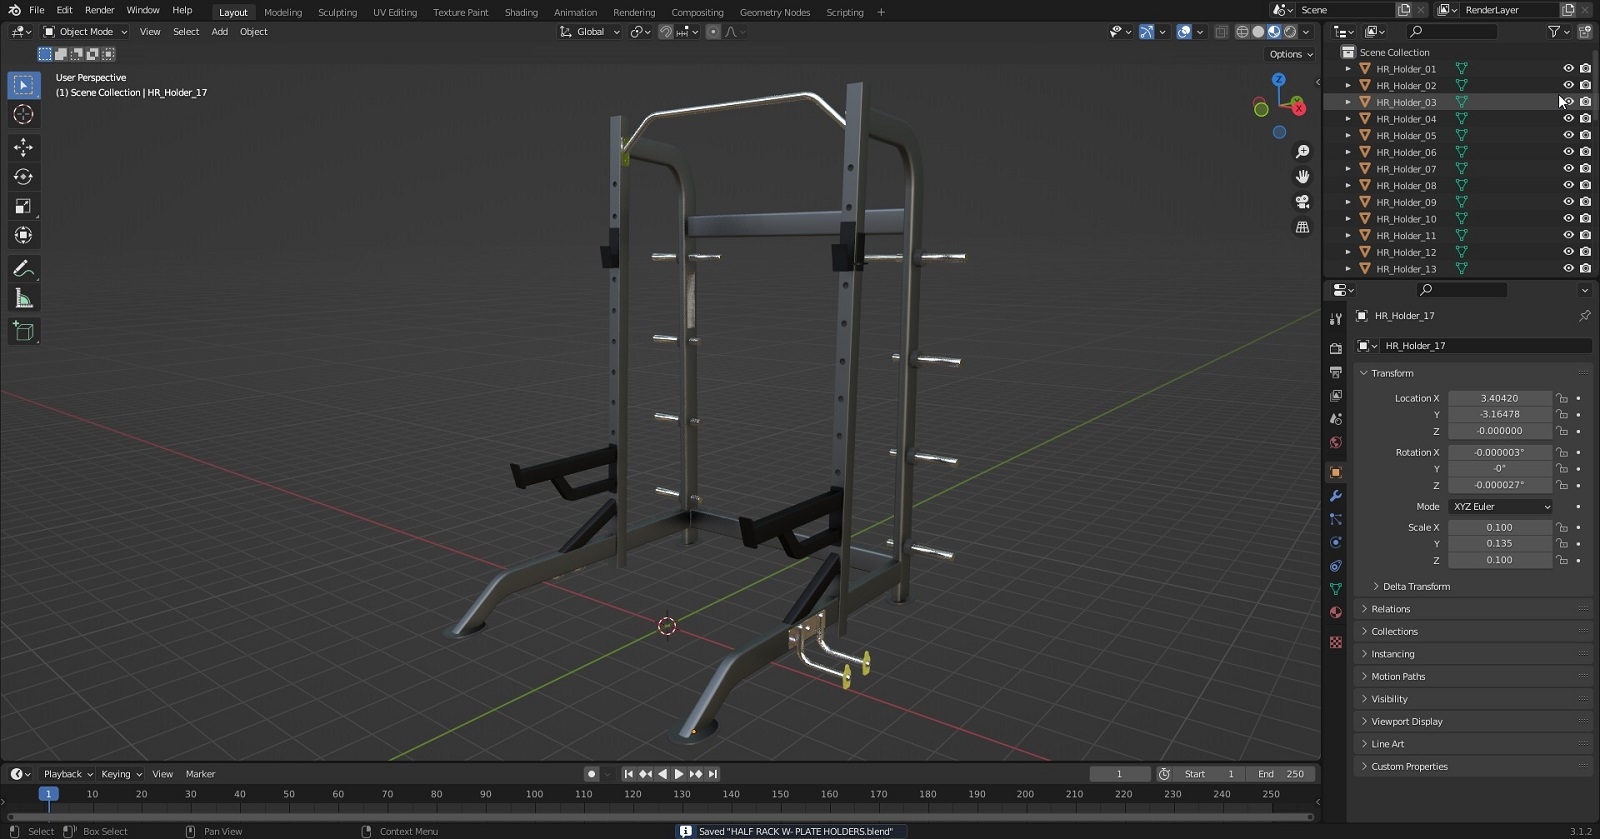Toggle camera view in viewport

pos(1302,202)
